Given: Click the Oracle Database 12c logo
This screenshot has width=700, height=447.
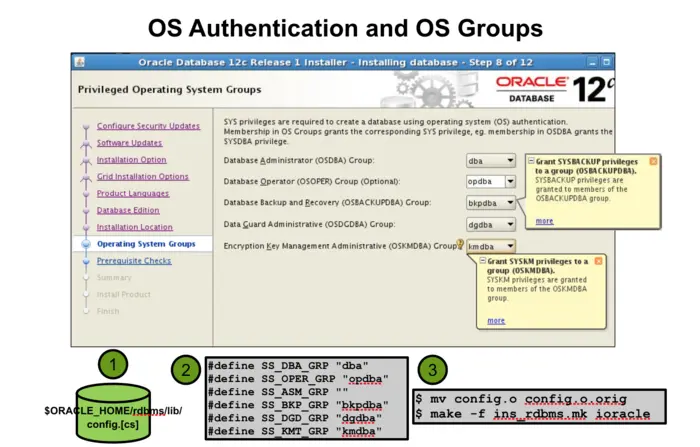Looking at the screenshot, I should point(554,89).
